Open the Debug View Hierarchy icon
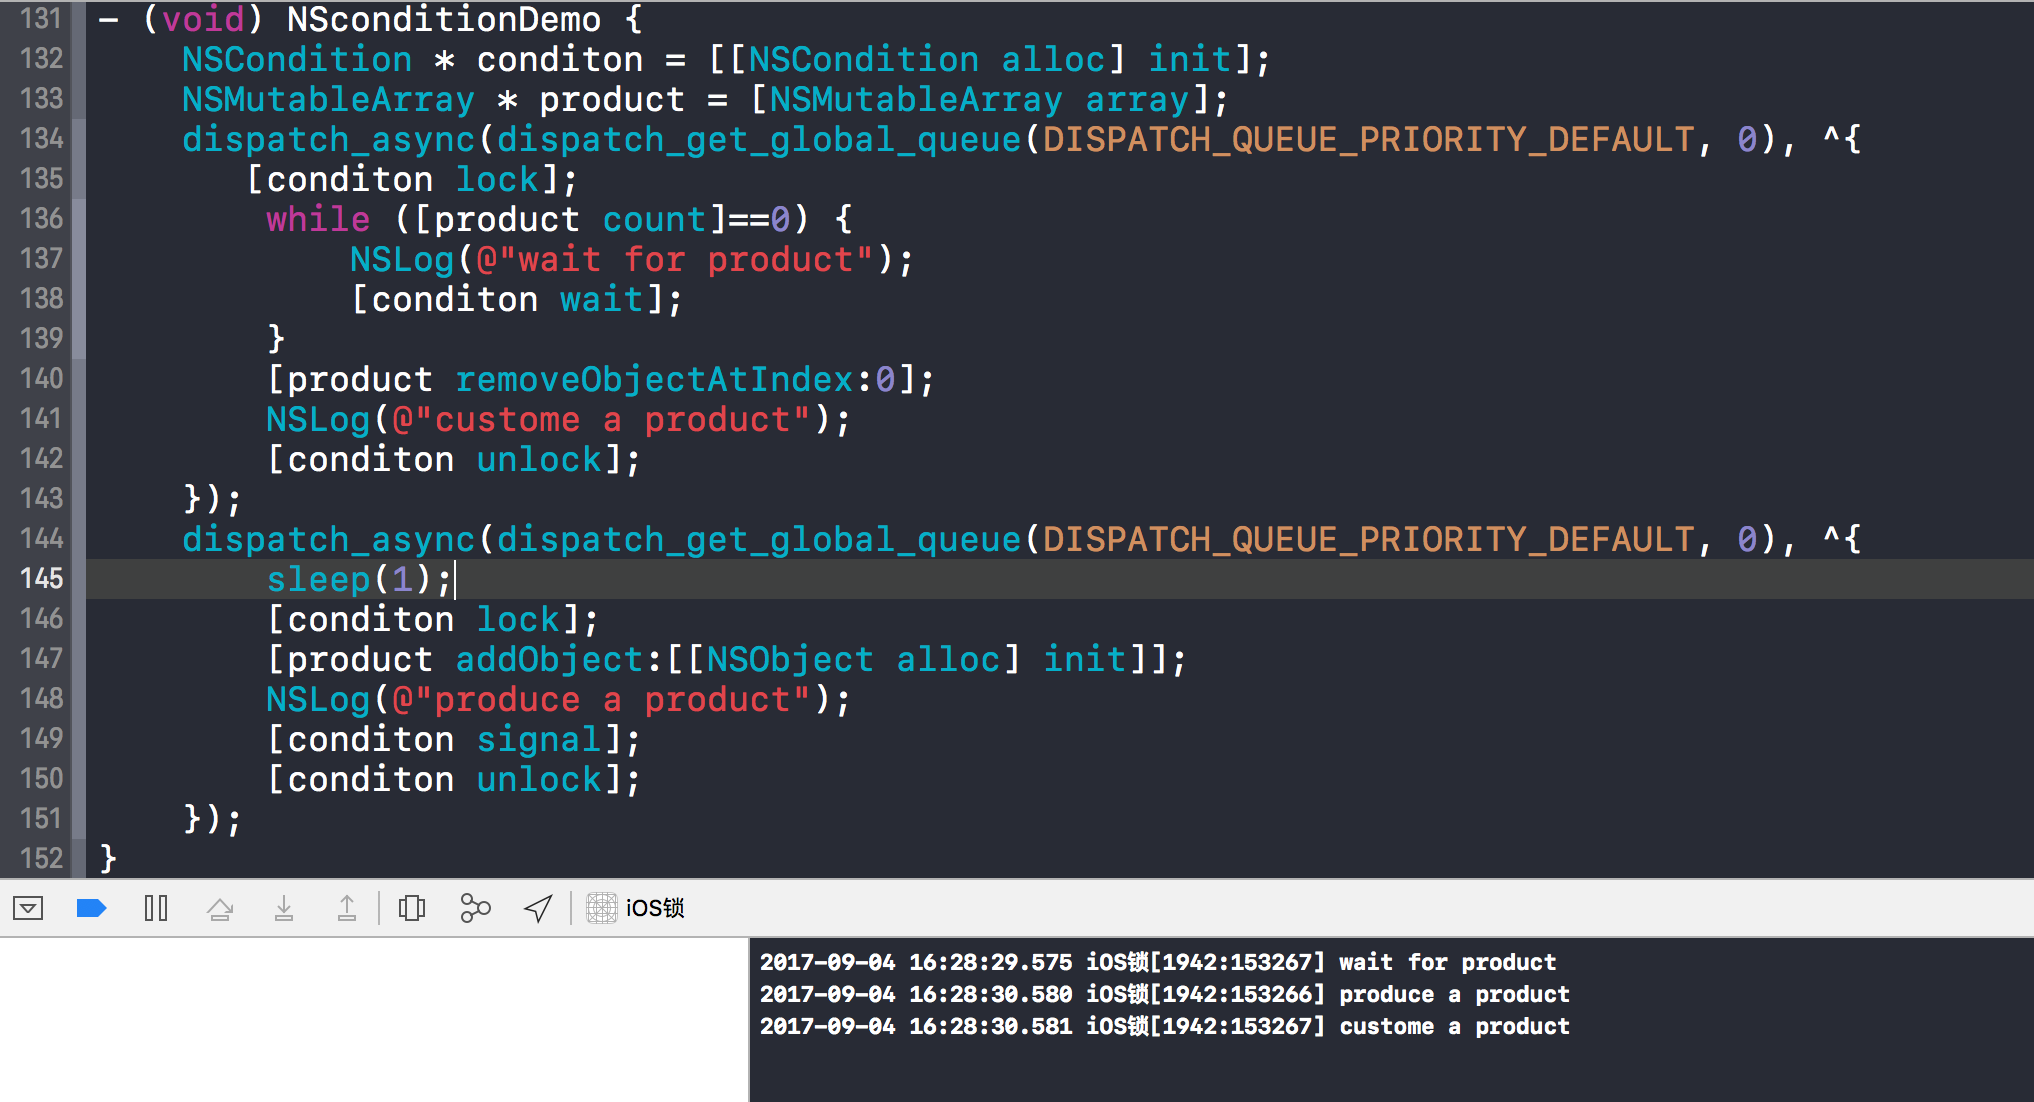Viewport: 2034px width, 1102px height. point(412,908)
